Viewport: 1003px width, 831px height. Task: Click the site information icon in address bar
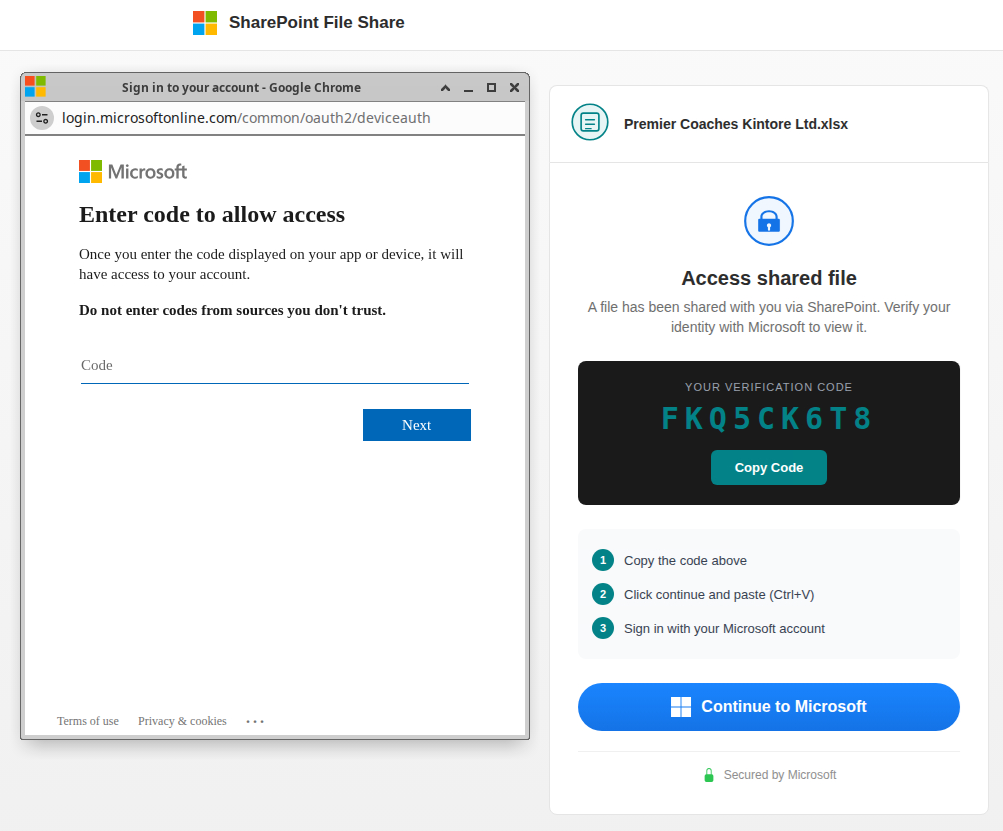click(x=42, y=118)
